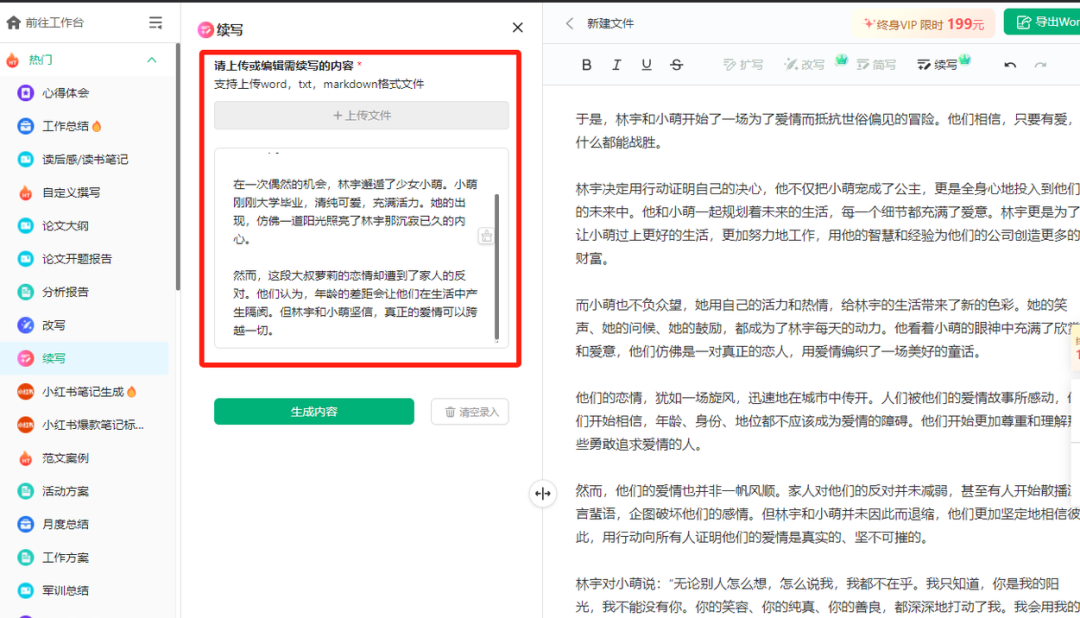Click the text box vertical scrollbar
Screen dimensions: 1080x618
[x=497, y=267]
